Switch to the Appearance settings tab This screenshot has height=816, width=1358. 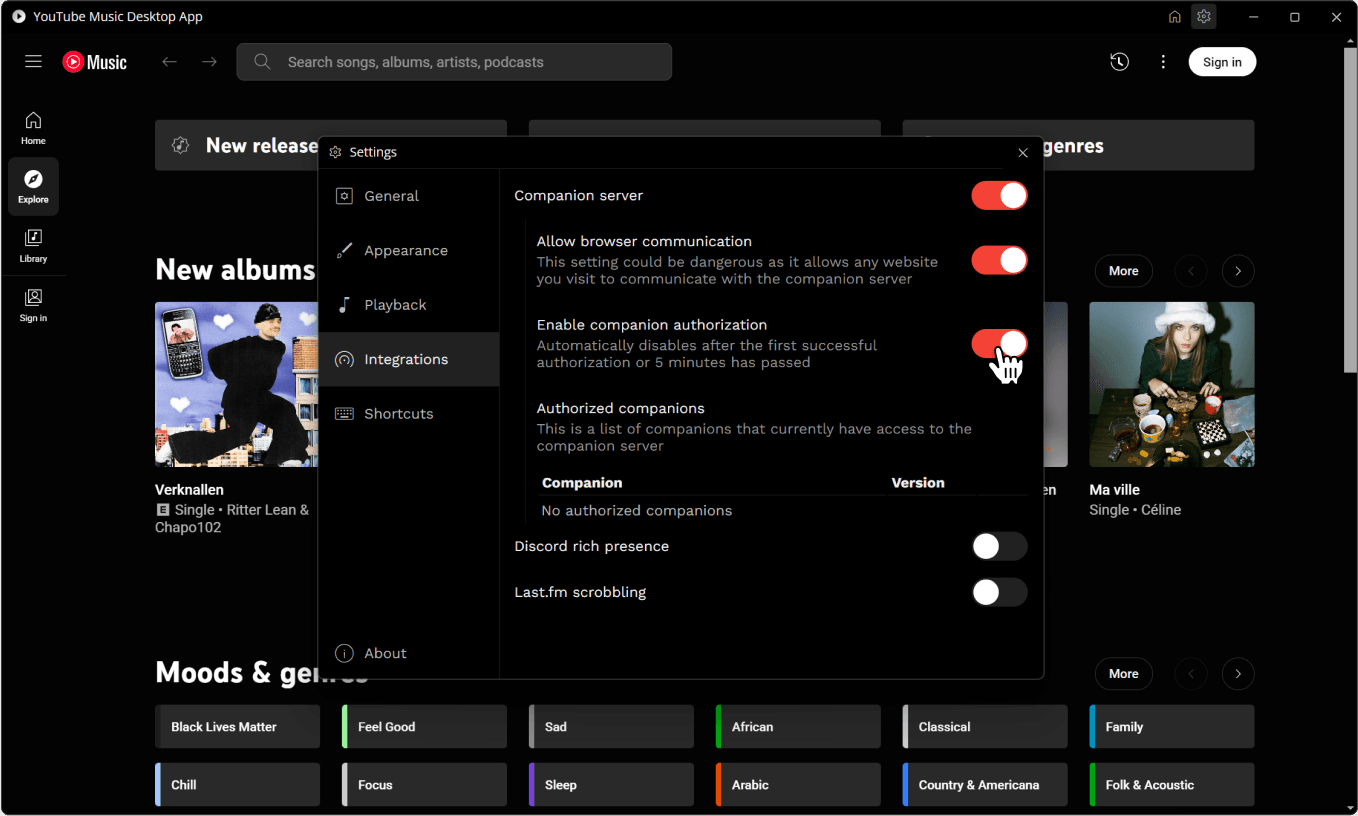pos(408,250)
